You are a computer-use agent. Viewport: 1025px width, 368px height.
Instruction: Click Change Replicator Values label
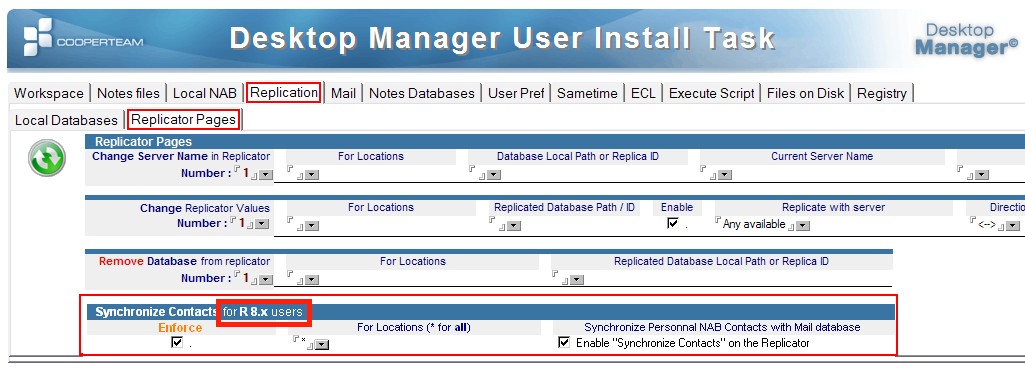point(205,208)
